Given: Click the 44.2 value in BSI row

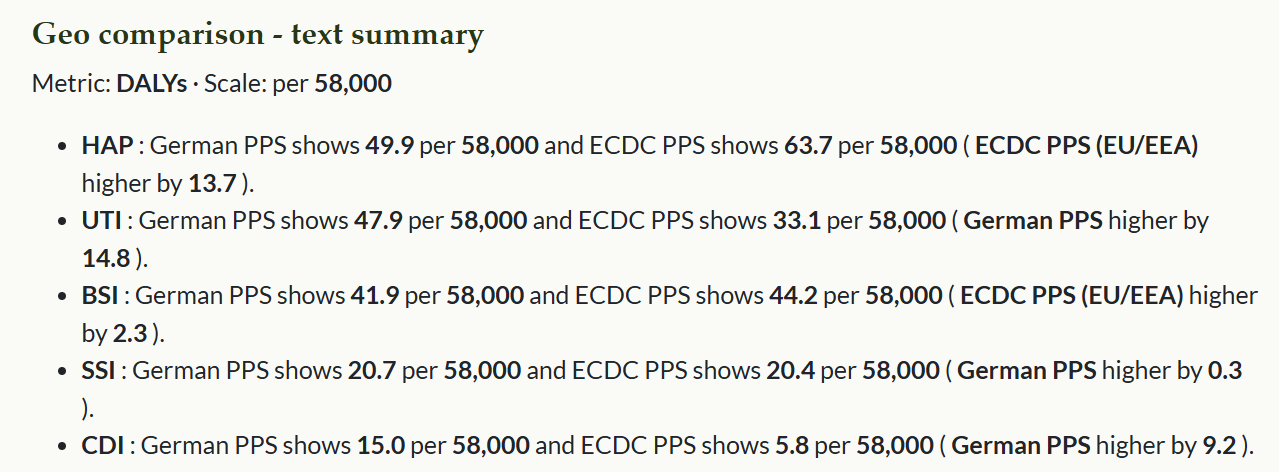Looking at the screenshot, I should (x=793, y=296).
